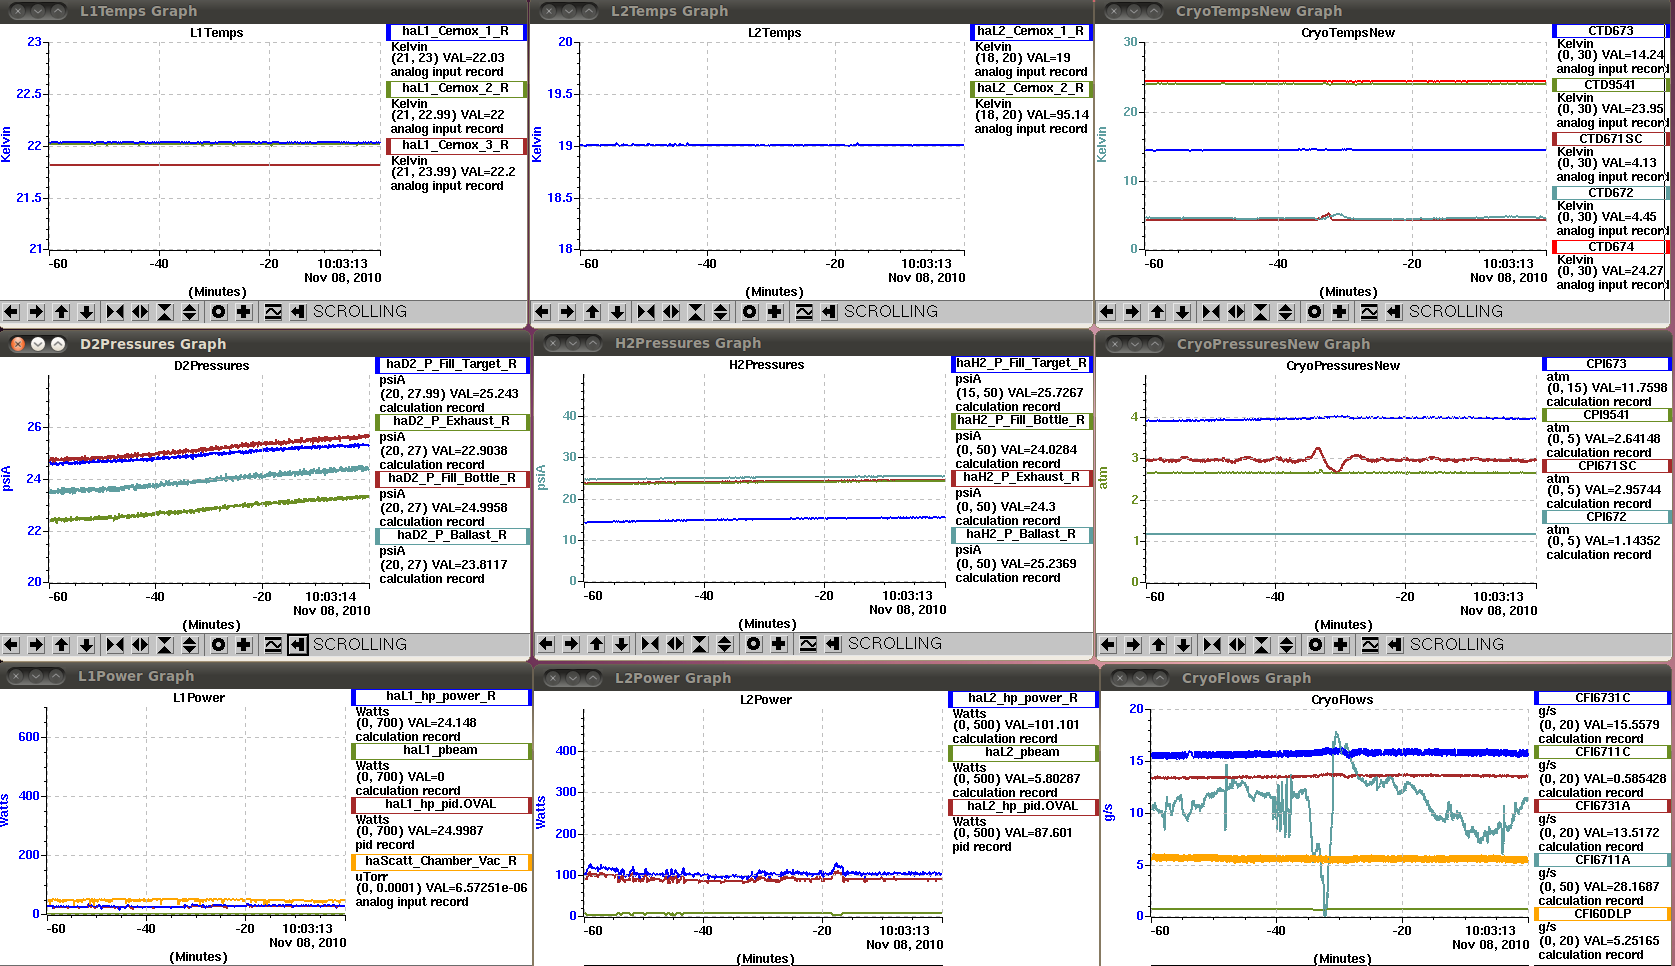This screenshot has width=1675, height=966.
Task: Select the haD2_P_Fill_Target_R legend label
Action: (452, 365)
